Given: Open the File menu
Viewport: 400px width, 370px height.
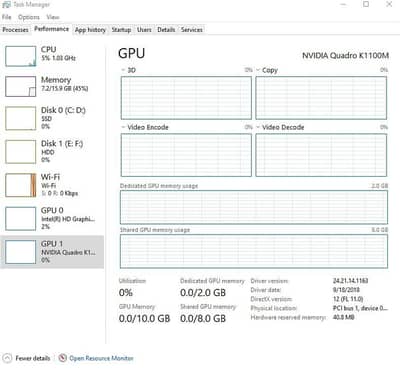Looking at the screenshot, I should 6,17.
